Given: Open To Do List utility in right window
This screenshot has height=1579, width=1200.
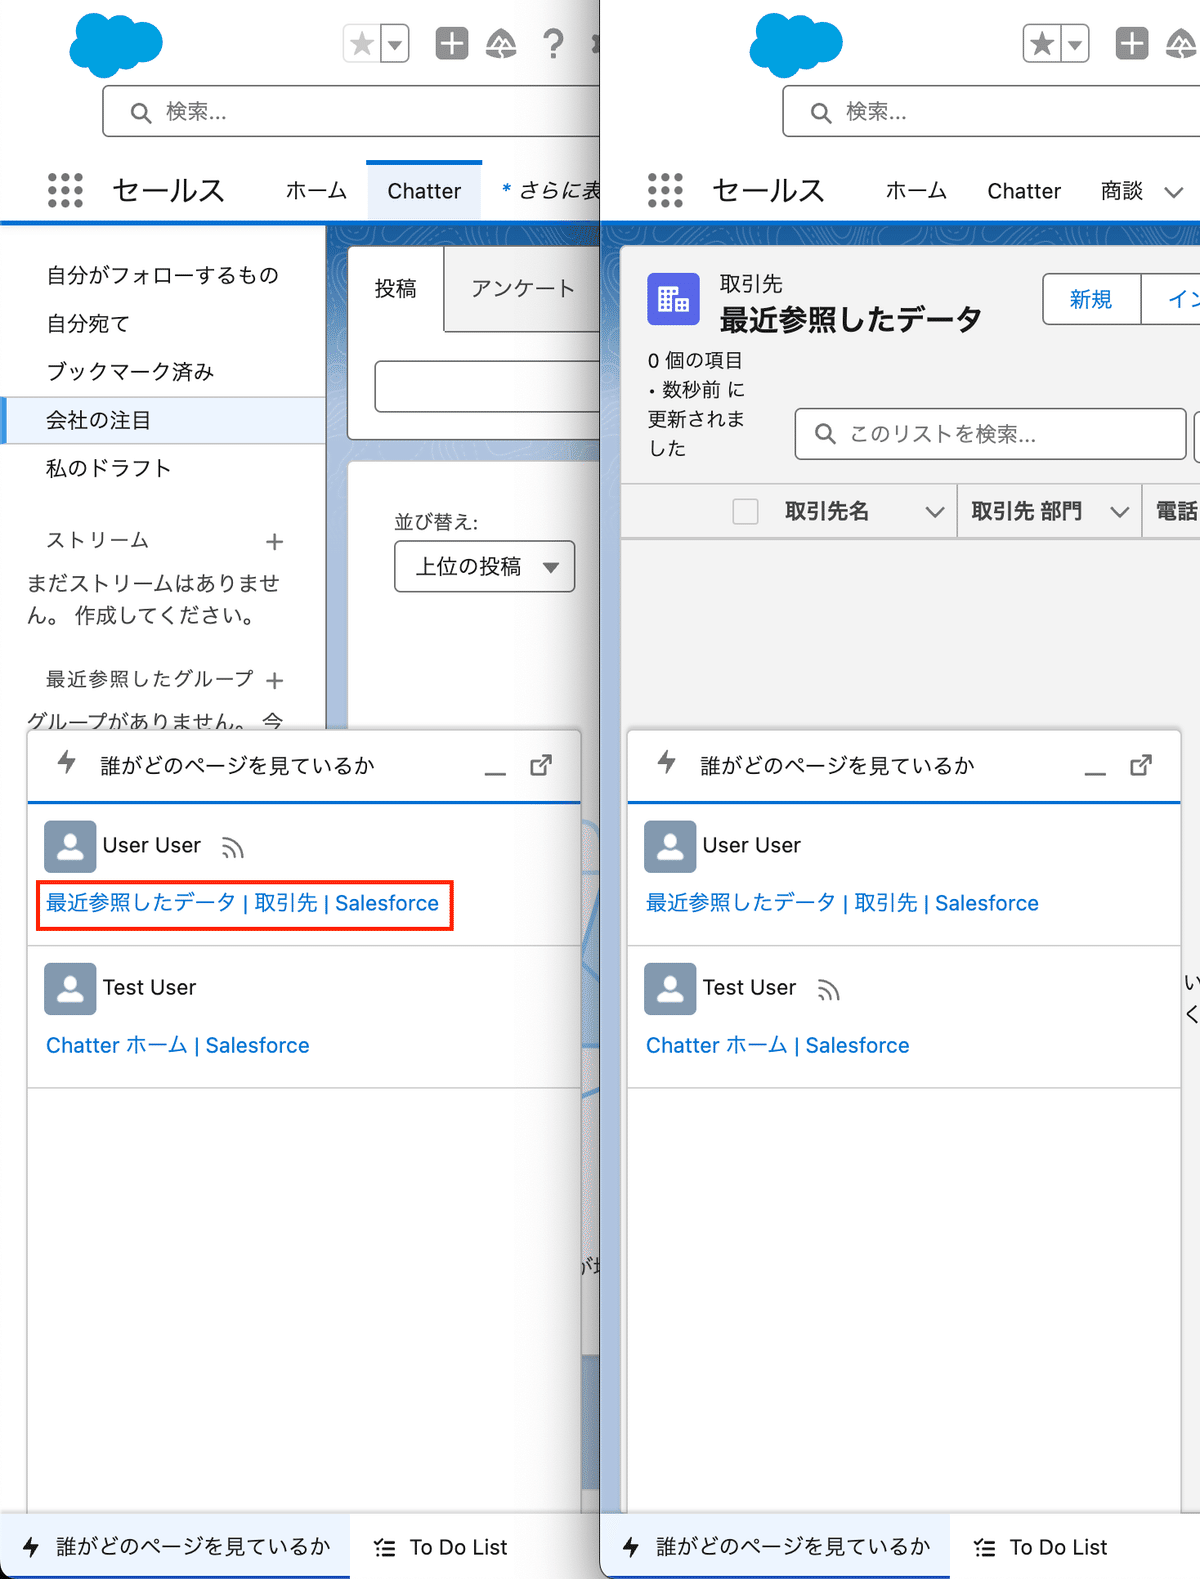Looking at the screenshot, I should pyautogui.click(x=1040, y=1547).
